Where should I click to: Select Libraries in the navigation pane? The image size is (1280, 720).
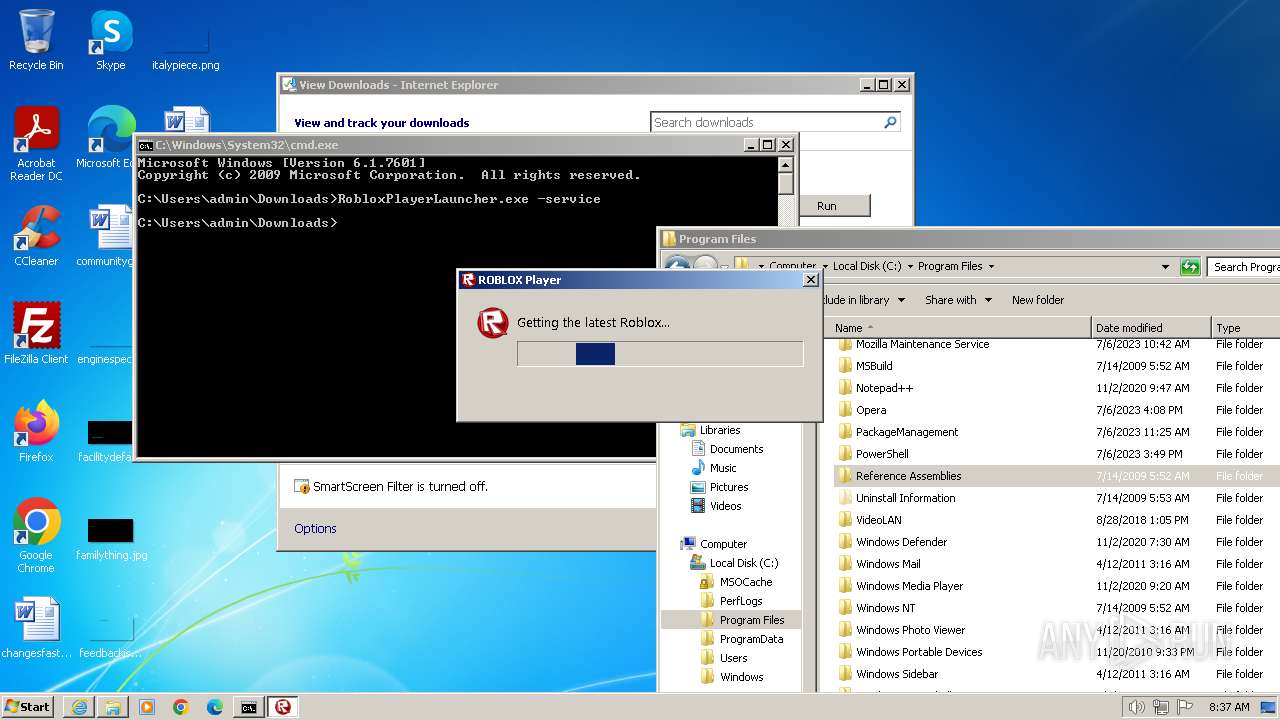(711, 430)
